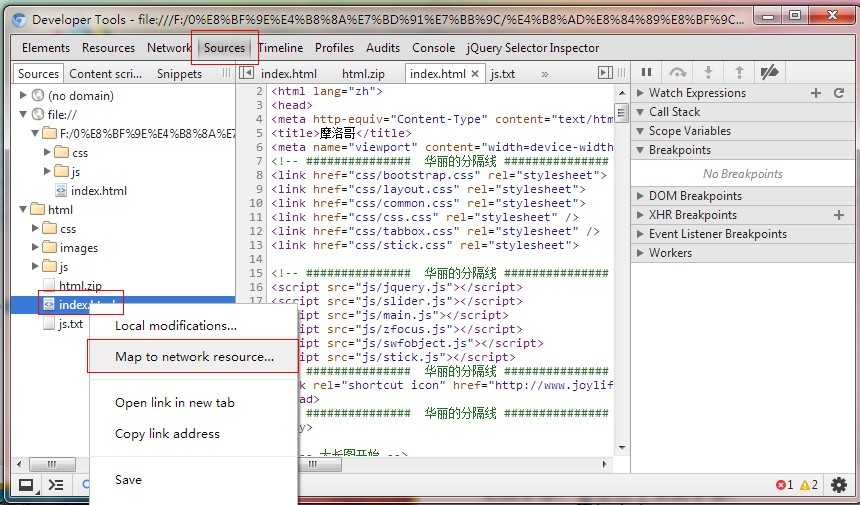Expand css folder inside html folder
The width and height of the screenshot is (860, 505).
35,229
